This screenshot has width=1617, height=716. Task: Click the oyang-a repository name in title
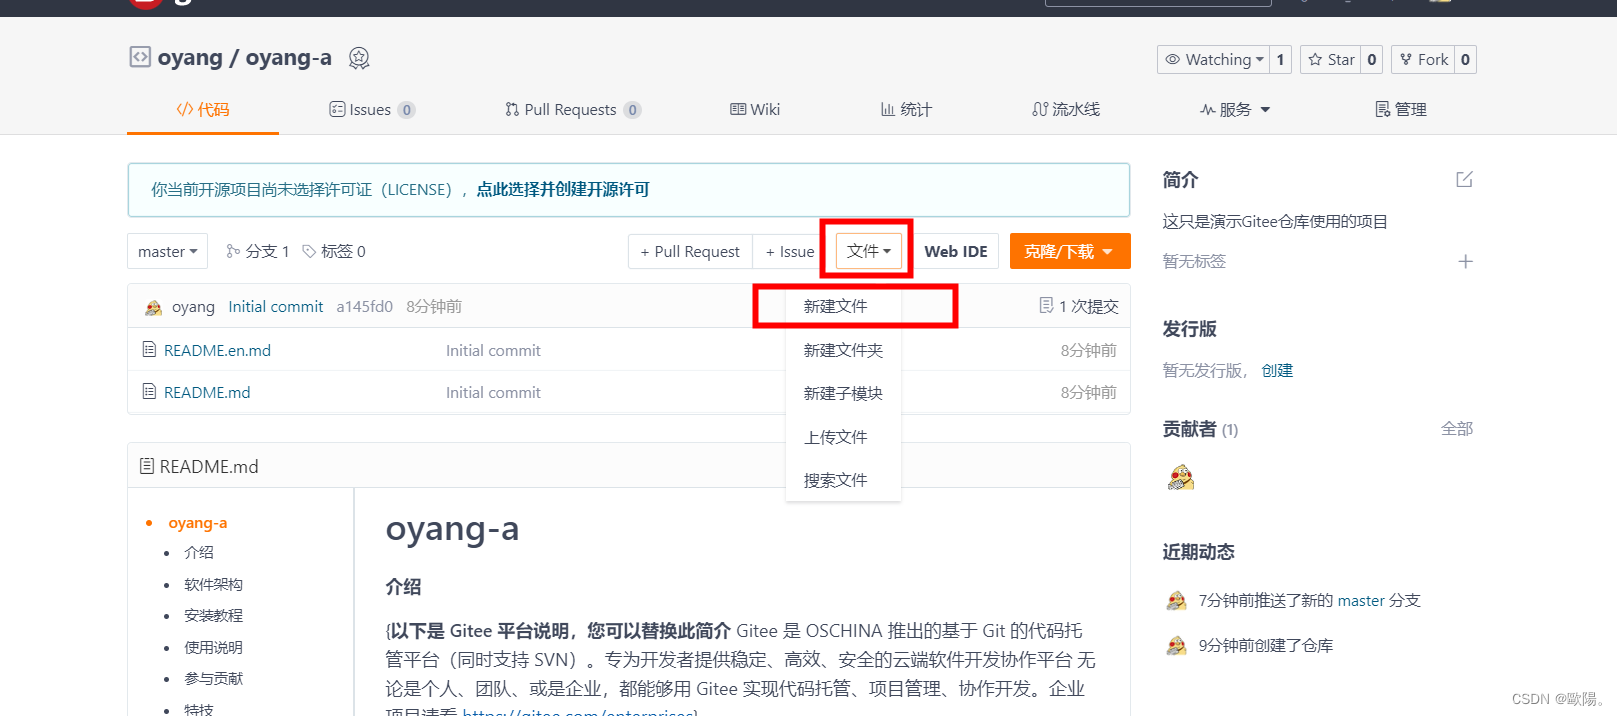click(x=288, y=58)
